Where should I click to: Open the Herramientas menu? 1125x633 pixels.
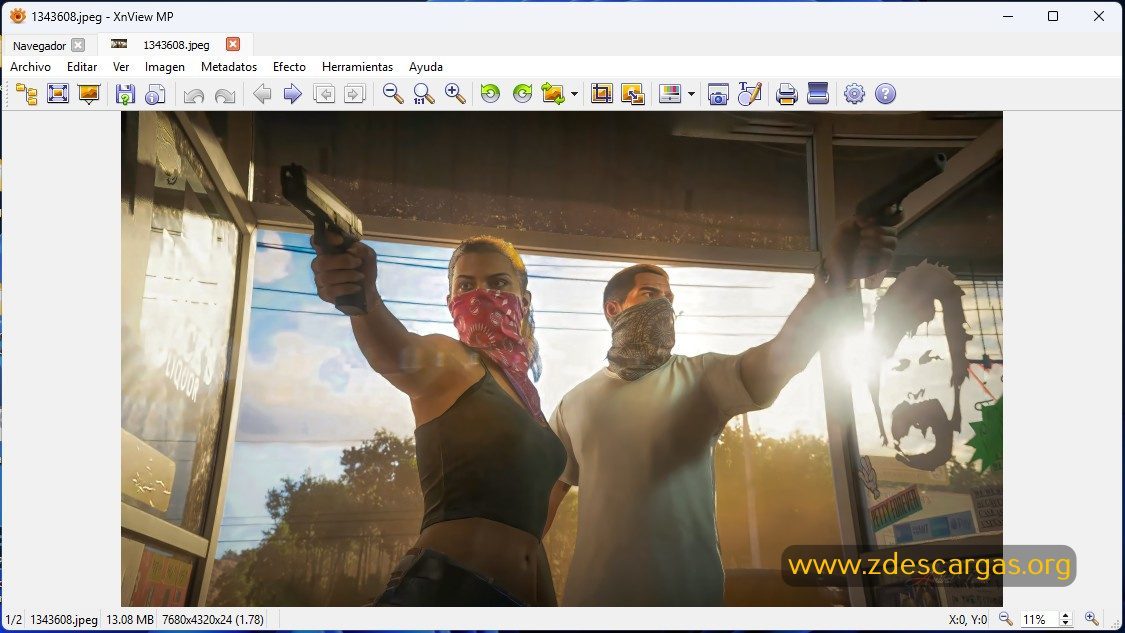coord(357,67)
